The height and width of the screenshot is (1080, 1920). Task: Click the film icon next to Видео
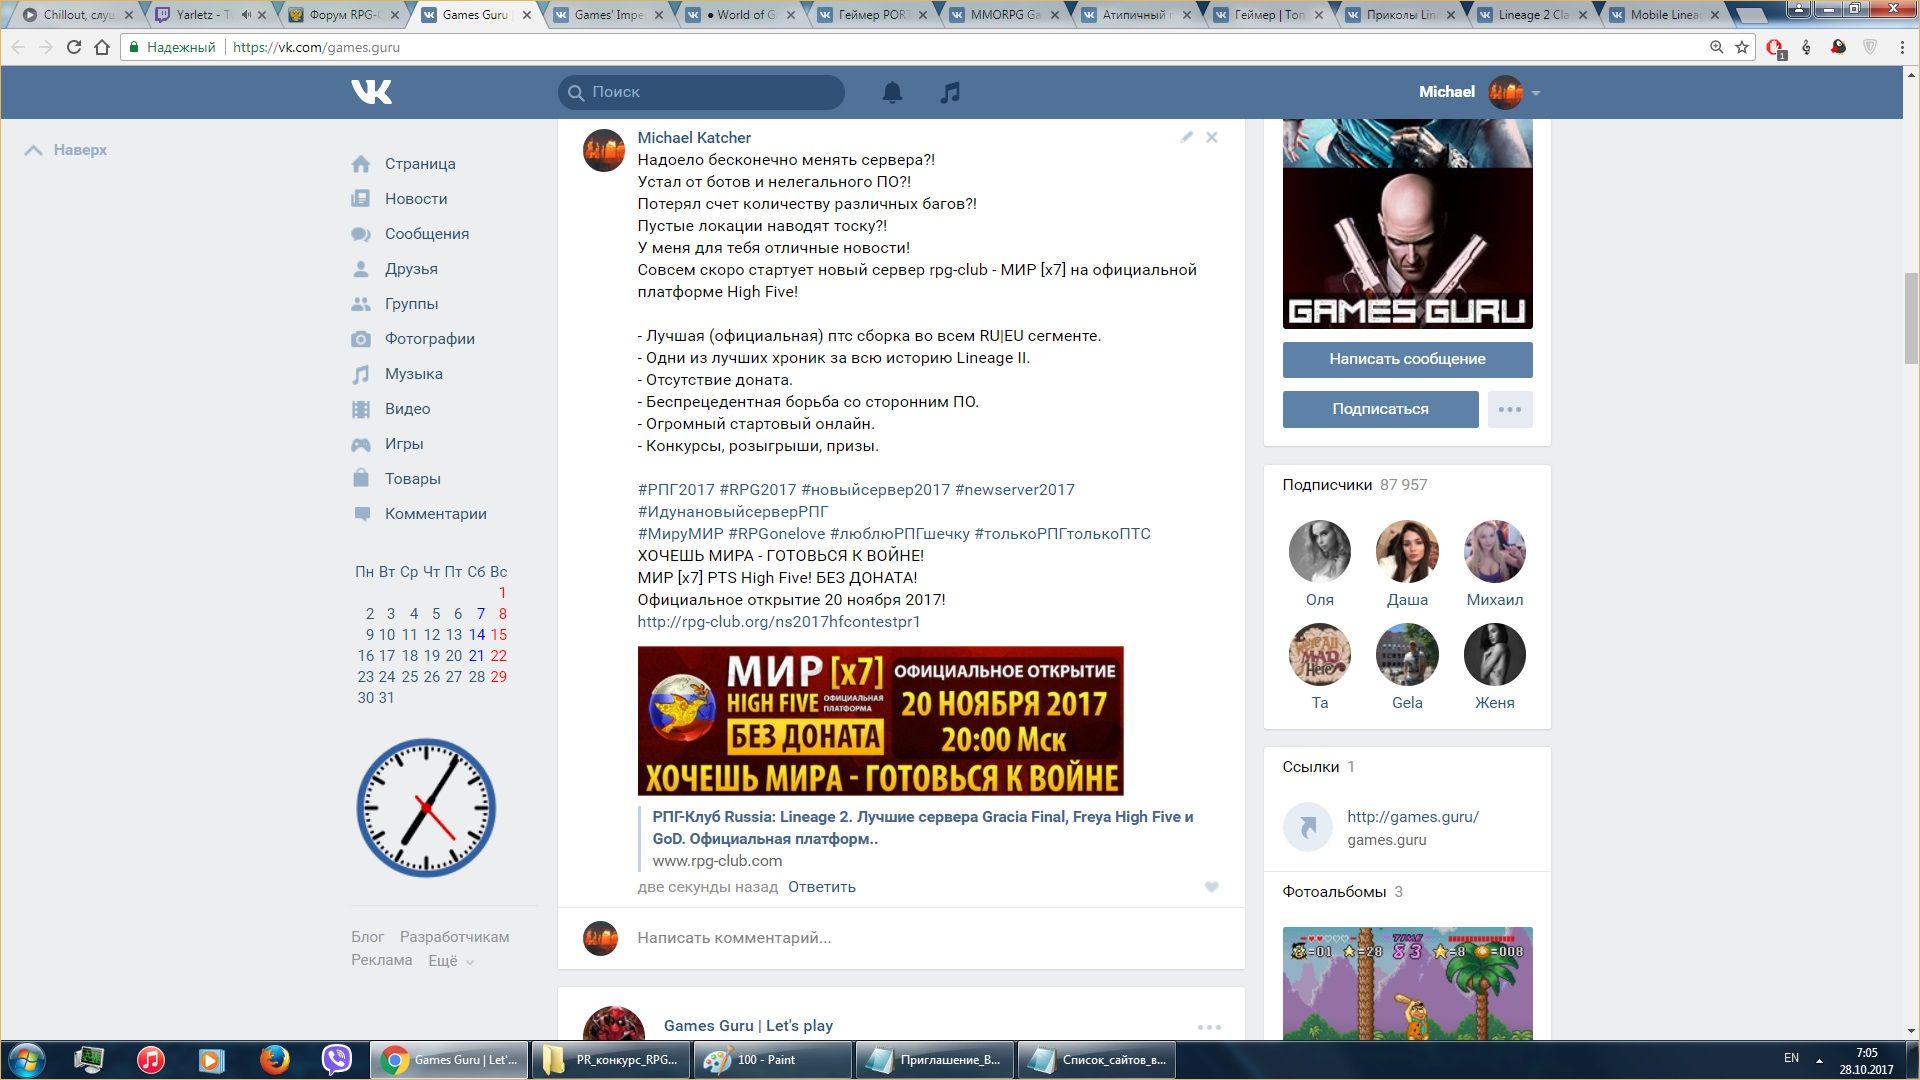[x=361, y=409]
